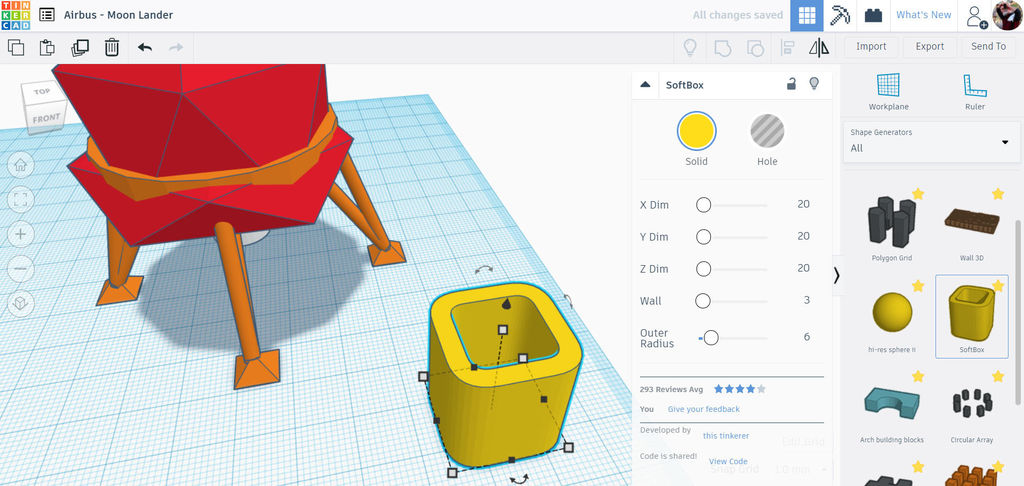The width and height of the screenshot is (1024, 486).
Task: Toggle favorite star on Wall 3D
Action: coord(997,194)
